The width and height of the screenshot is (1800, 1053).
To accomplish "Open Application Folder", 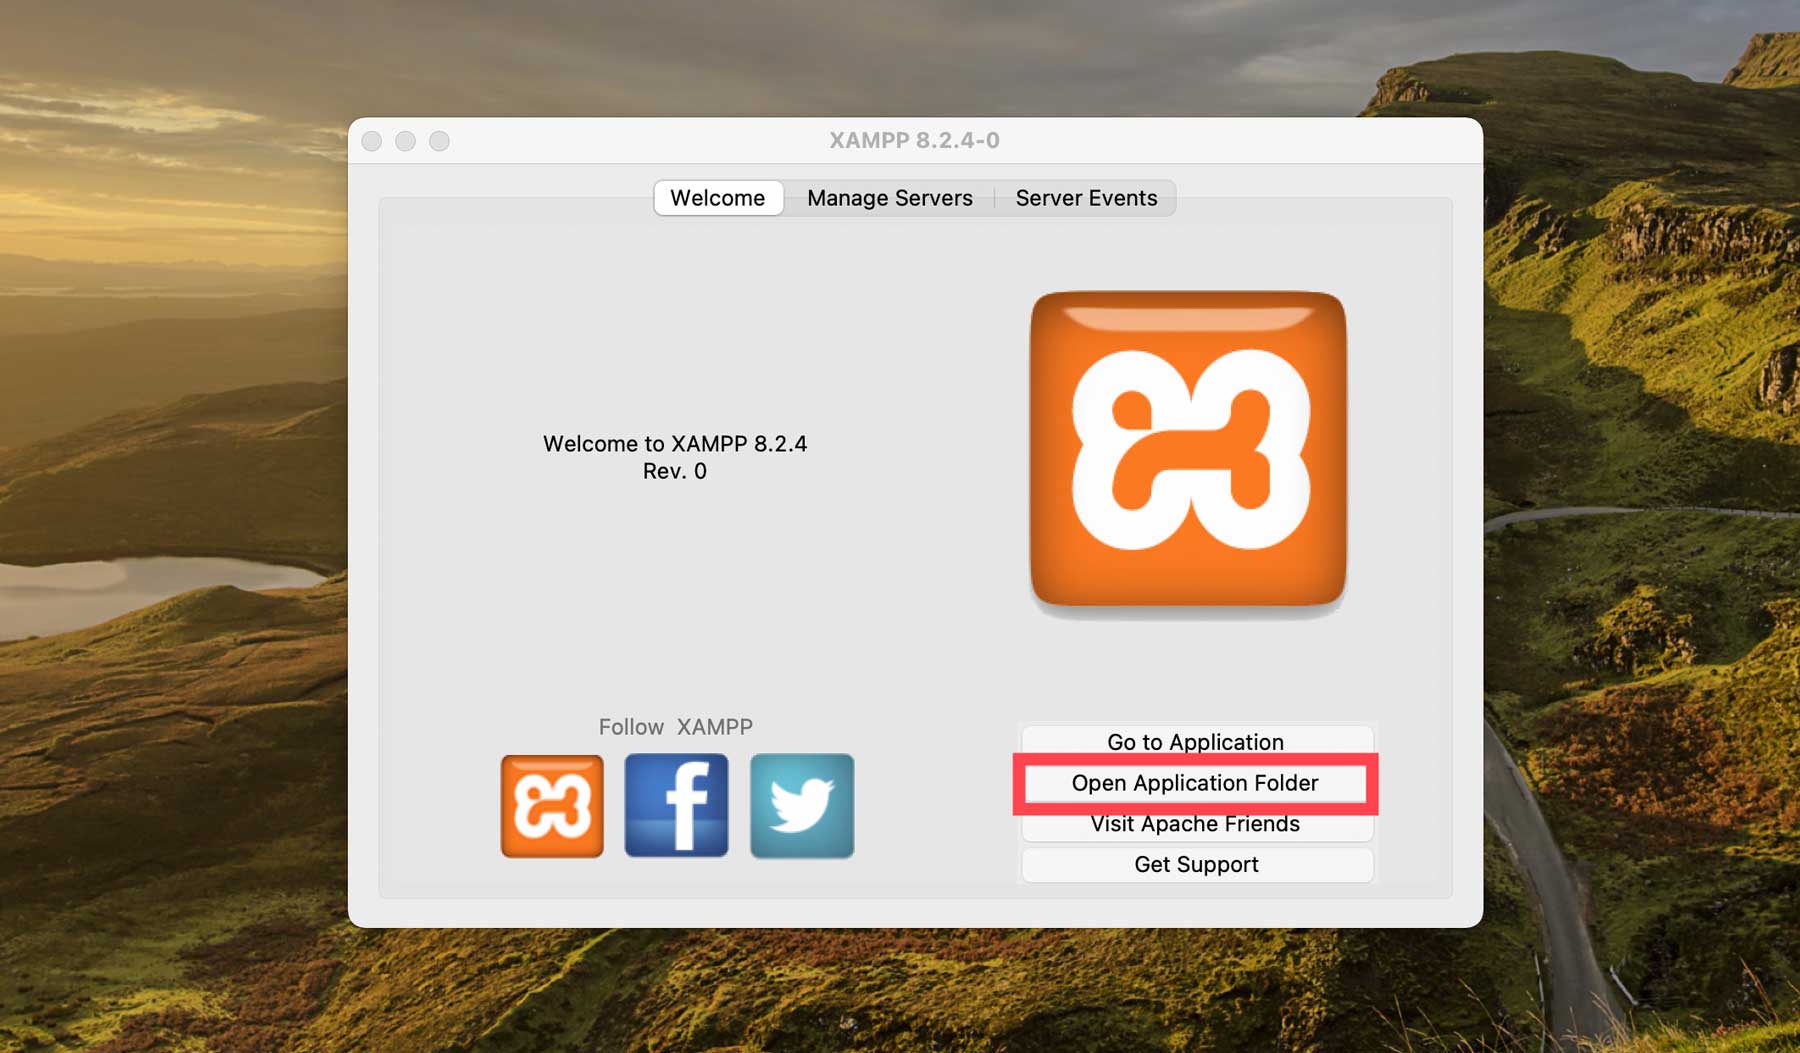I will click(1195, 783).
